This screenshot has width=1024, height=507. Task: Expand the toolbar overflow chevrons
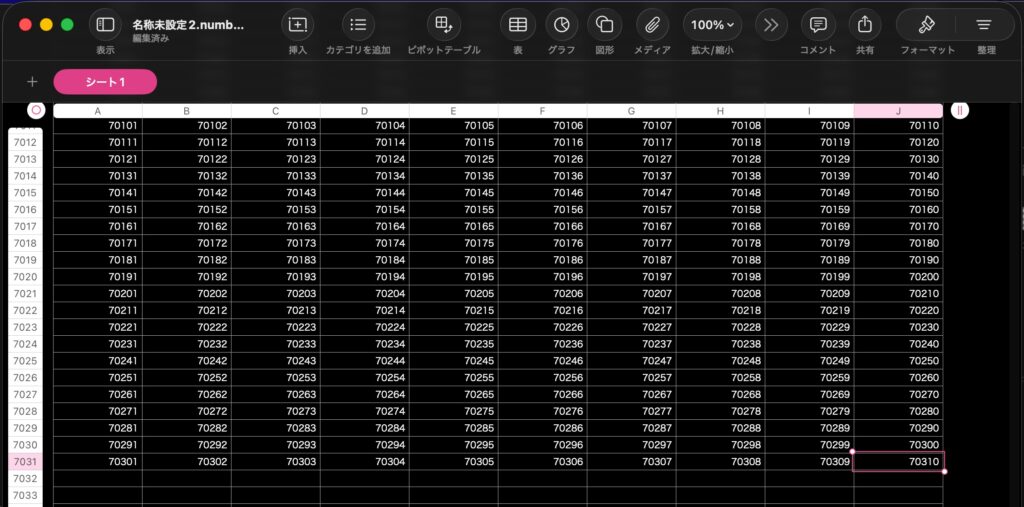[770, 25]
